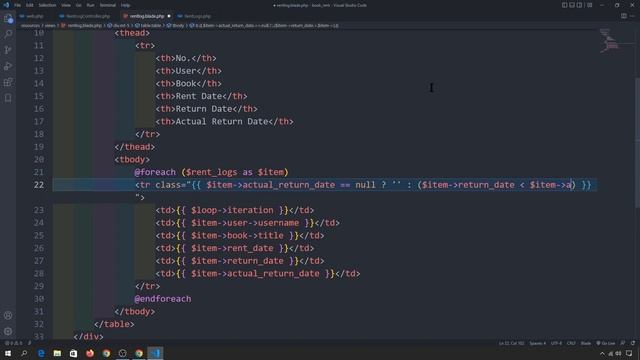Click the Blade language mode indicator
Viewport: 640px width, 360px height.
pos(586,343)
